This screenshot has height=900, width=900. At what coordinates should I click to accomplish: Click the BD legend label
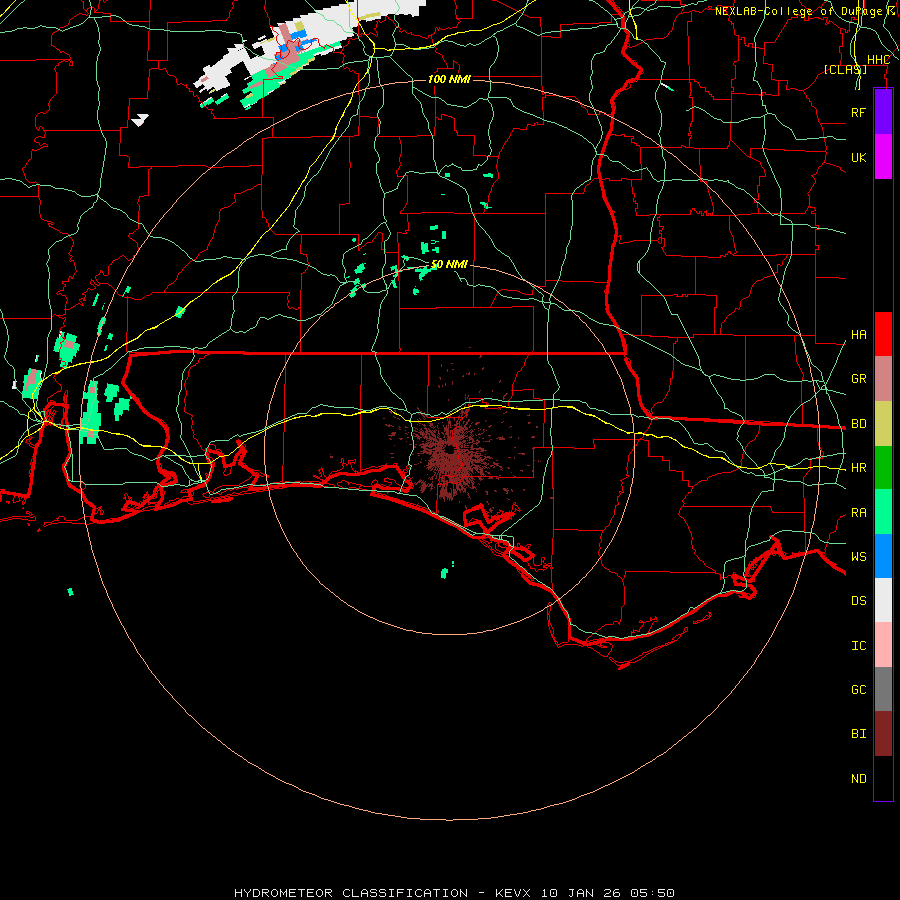(x=858, y=424)
